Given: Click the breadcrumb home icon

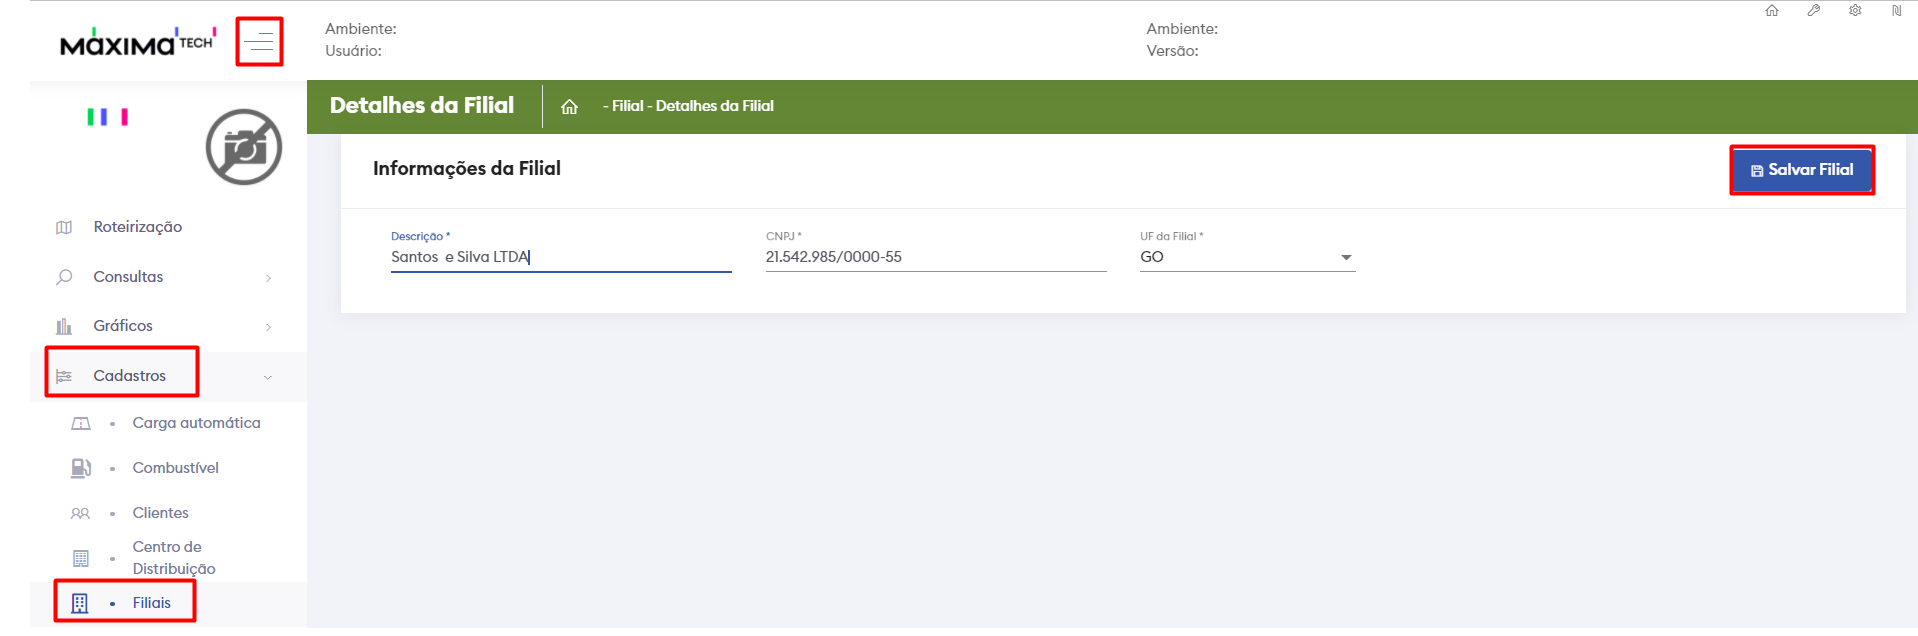Looking at the screenshot, I should [x=569, y=107].
